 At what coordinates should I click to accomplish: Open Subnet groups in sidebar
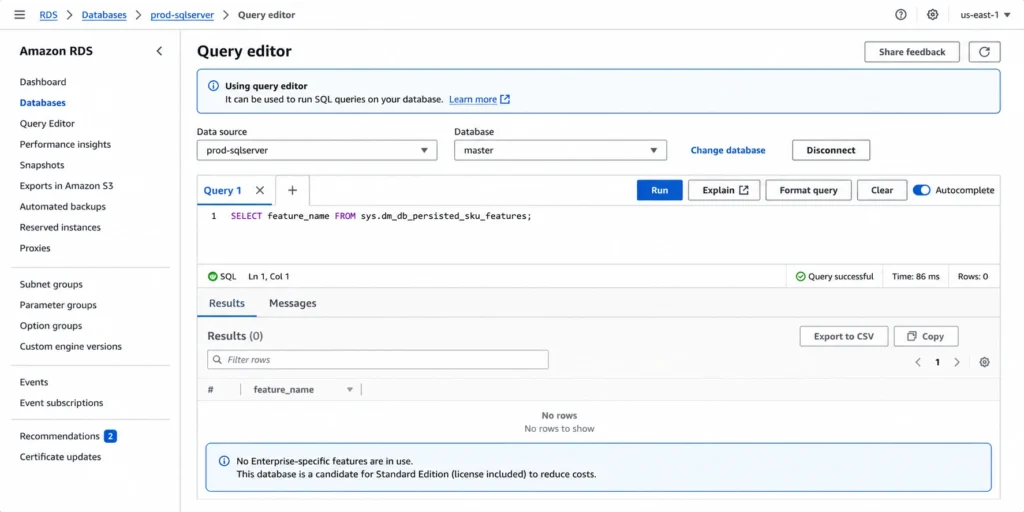(51, 284)
